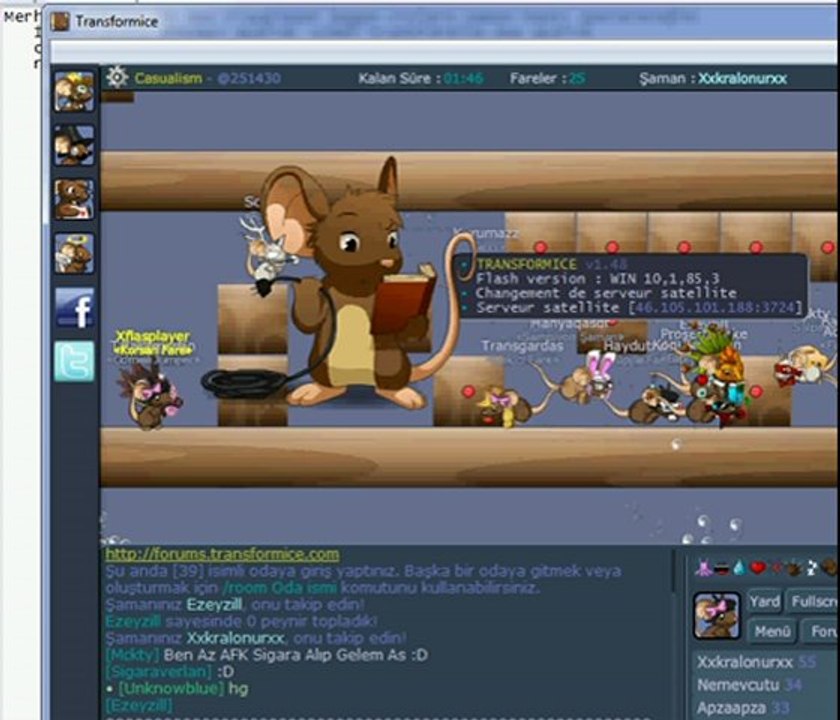
Task: Use the brown facepalm emote icon
Action: point(830,568)
